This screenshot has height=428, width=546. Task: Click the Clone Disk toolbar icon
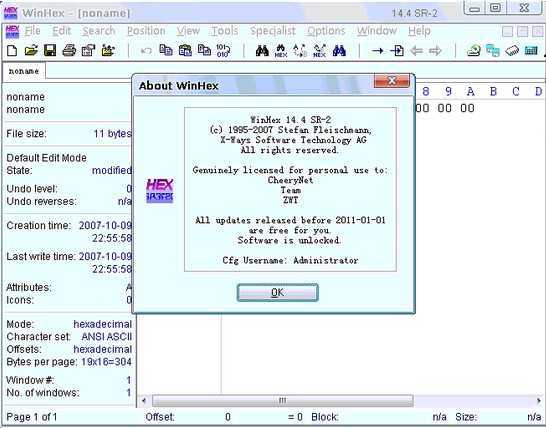point(493,51)
